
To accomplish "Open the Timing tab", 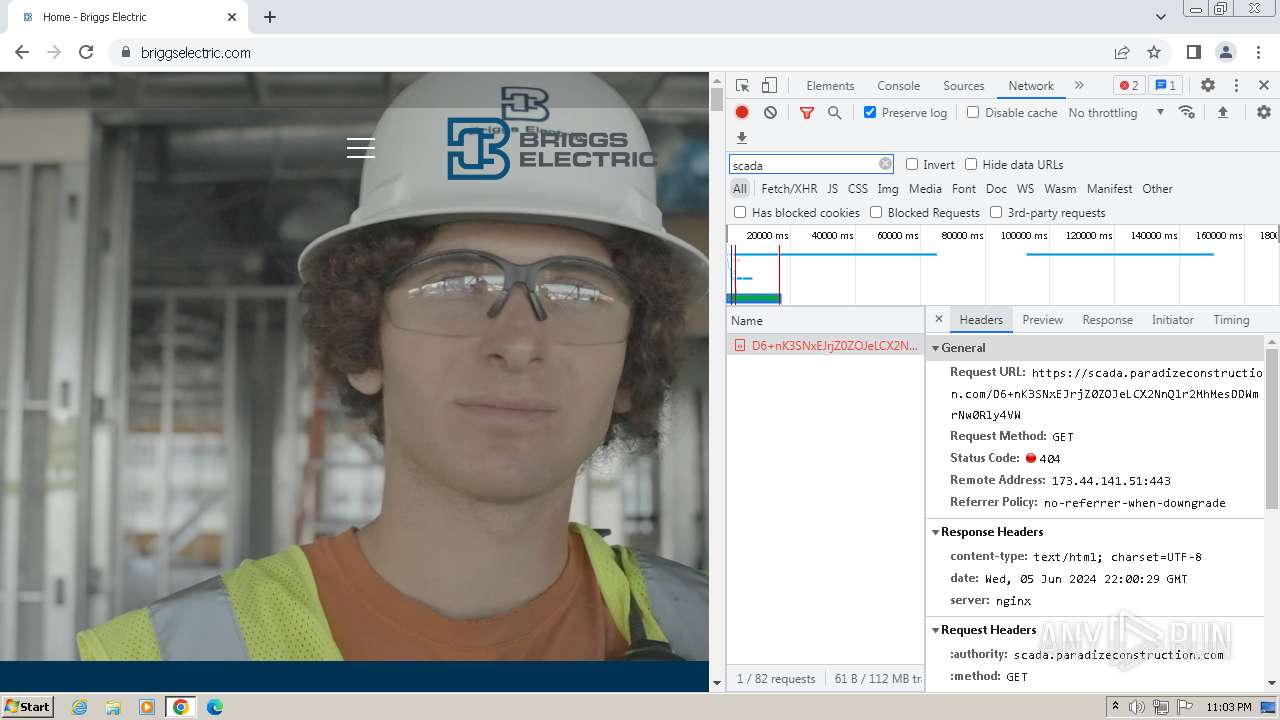I will pos(1231,320).
